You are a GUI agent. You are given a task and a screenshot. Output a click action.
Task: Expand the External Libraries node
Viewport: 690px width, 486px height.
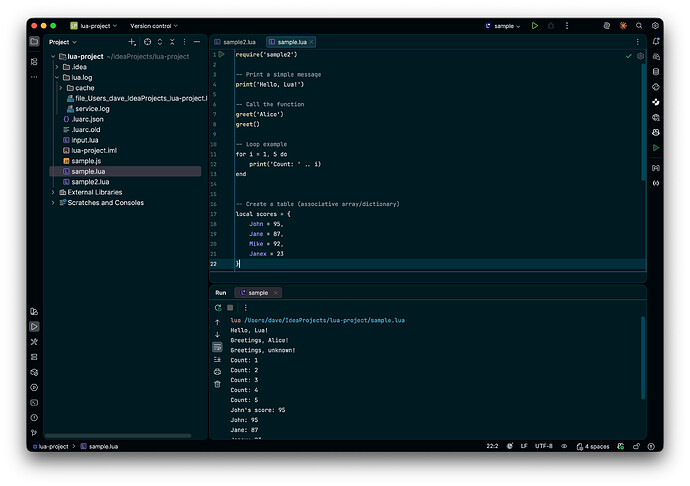[54, 192]
